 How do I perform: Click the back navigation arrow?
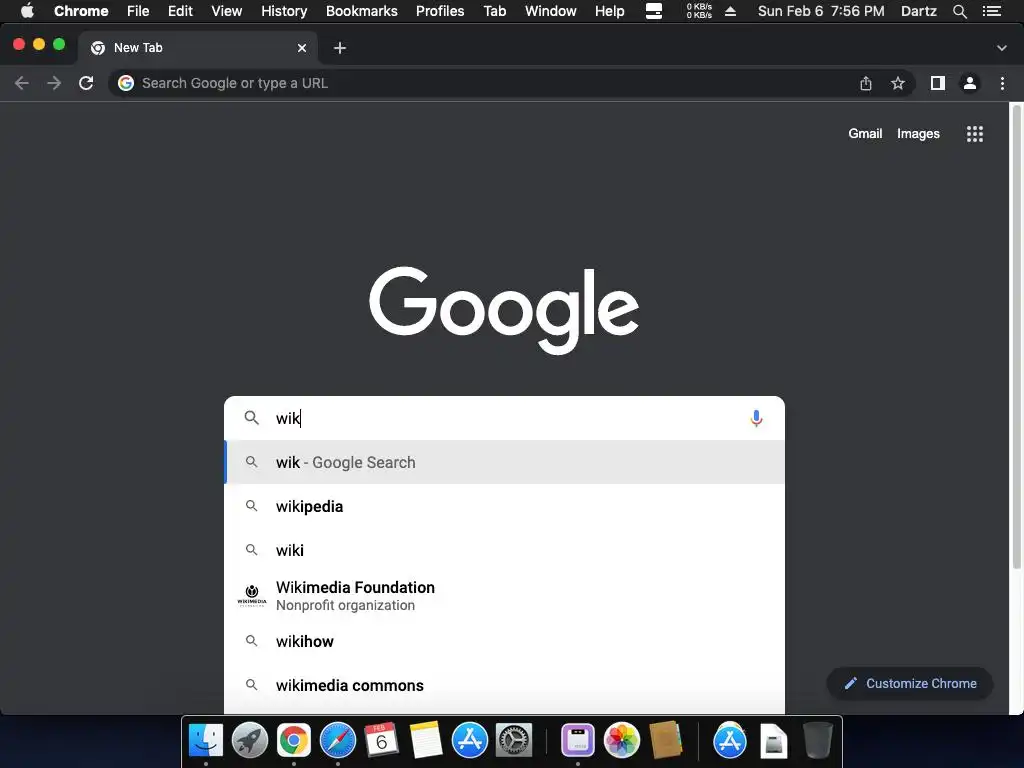[x=22, y=83]
